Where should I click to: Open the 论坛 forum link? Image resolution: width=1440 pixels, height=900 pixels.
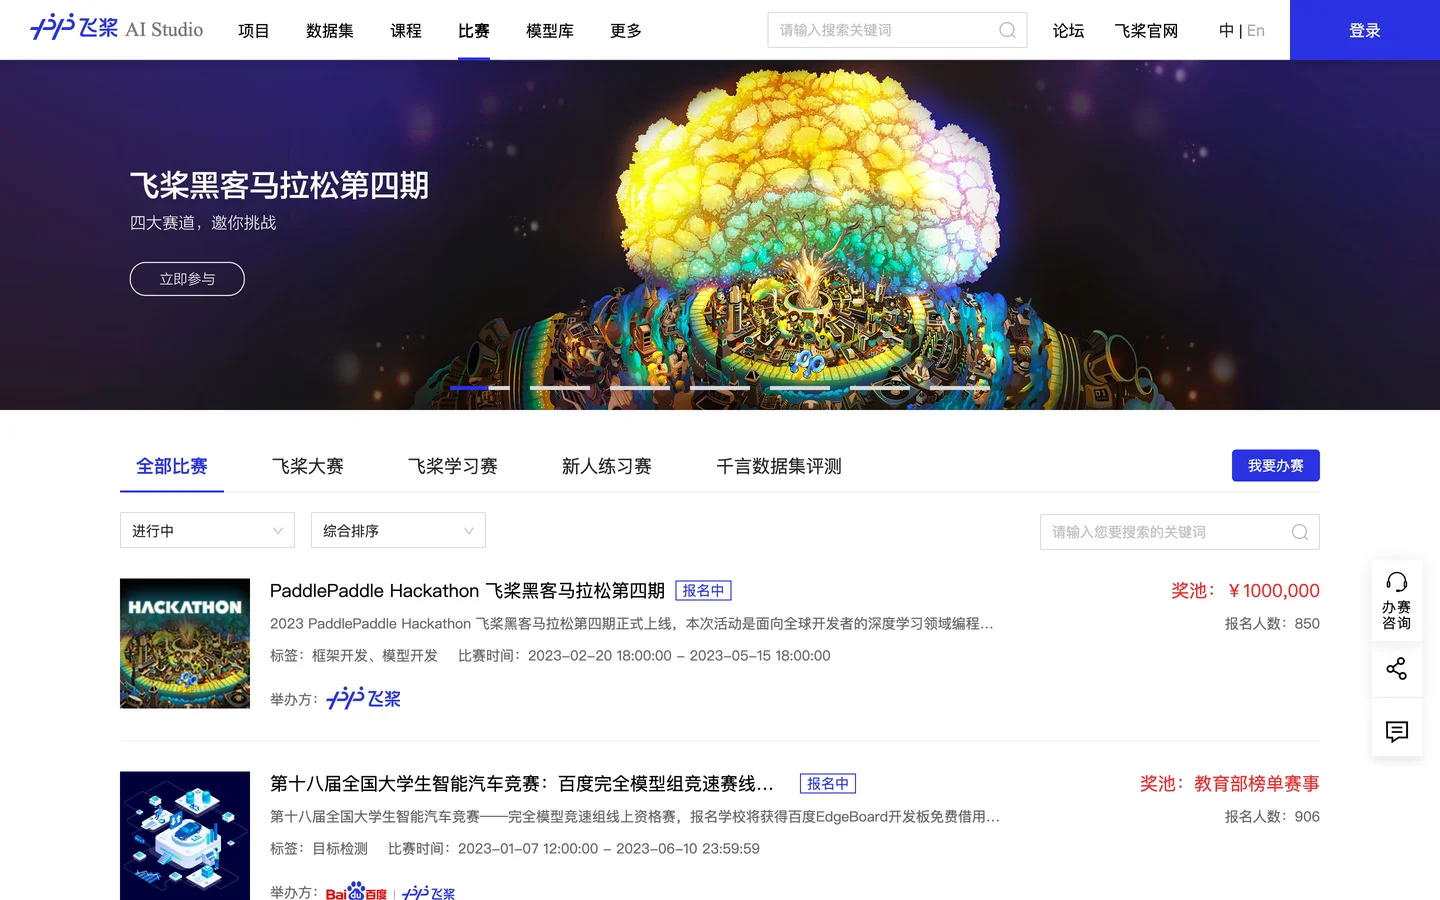pos(1069,31)
